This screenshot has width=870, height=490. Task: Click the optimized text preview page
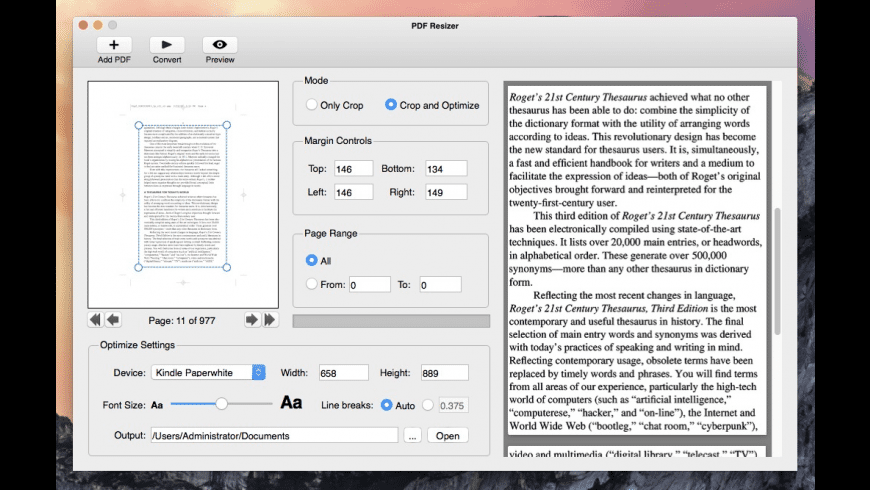coord(636,261)
